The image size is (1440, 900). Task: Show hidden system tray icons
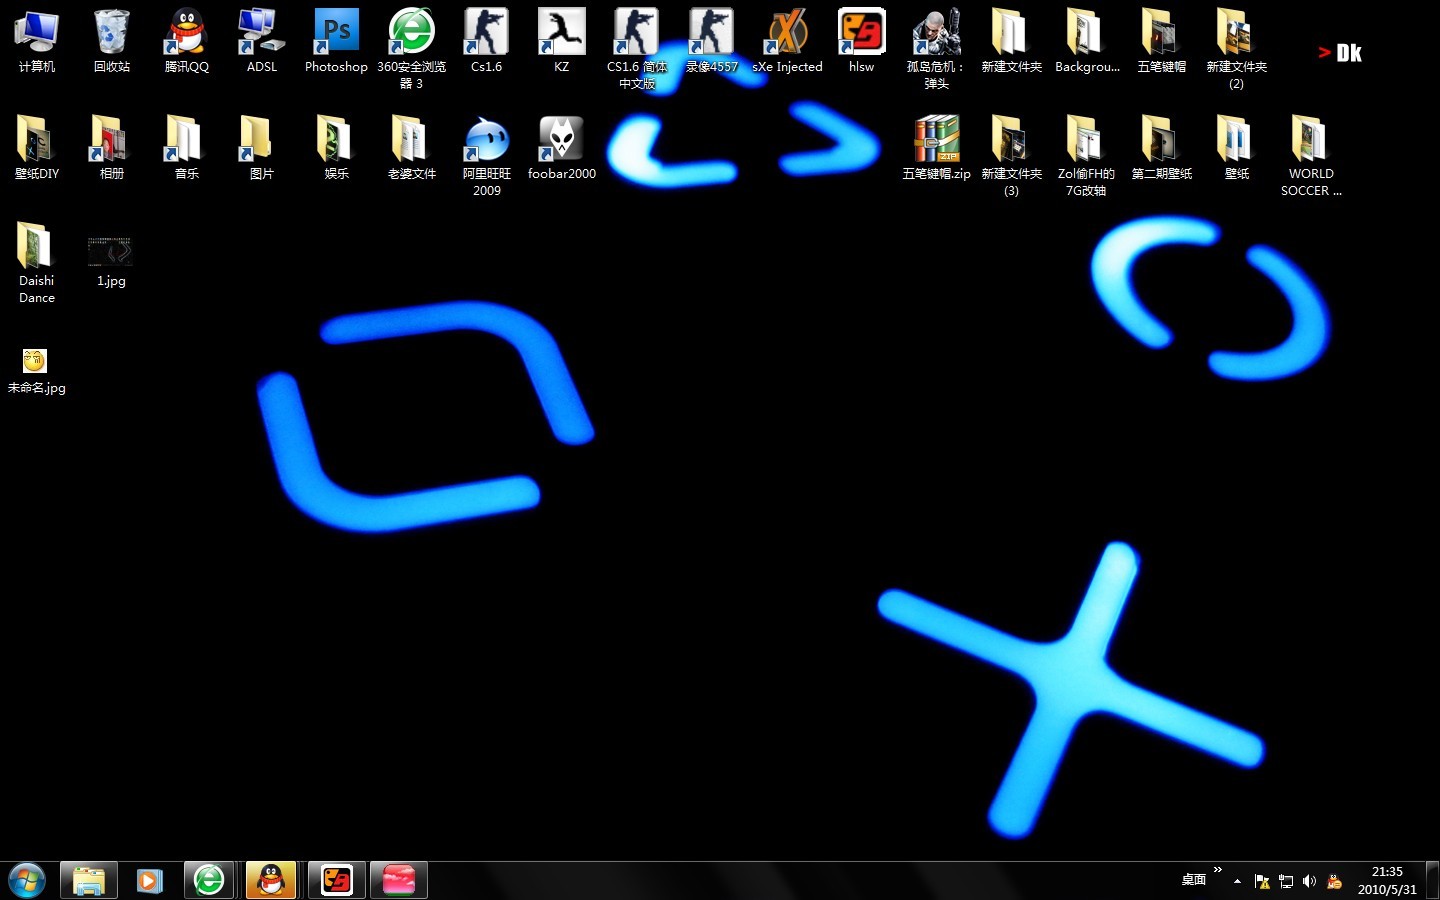tap(1238, 881)
